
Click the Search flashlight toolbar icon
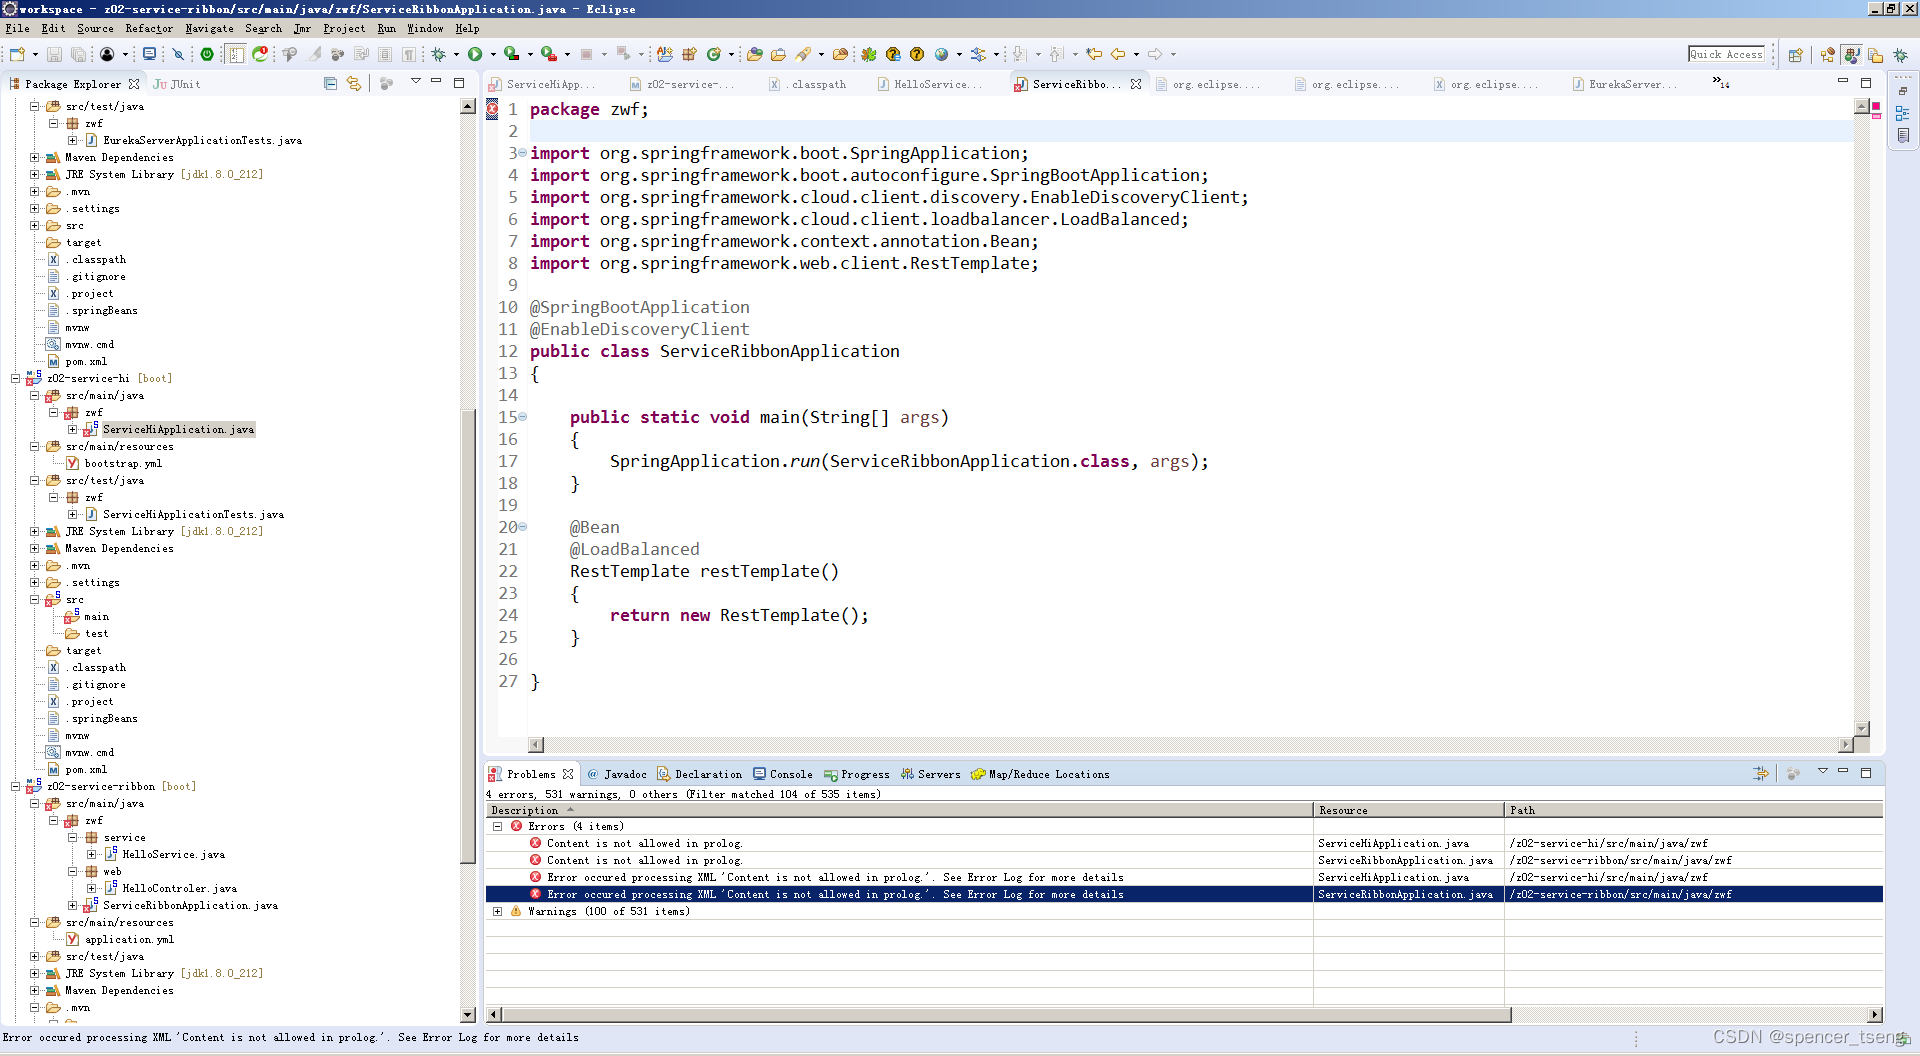(803, 54)
